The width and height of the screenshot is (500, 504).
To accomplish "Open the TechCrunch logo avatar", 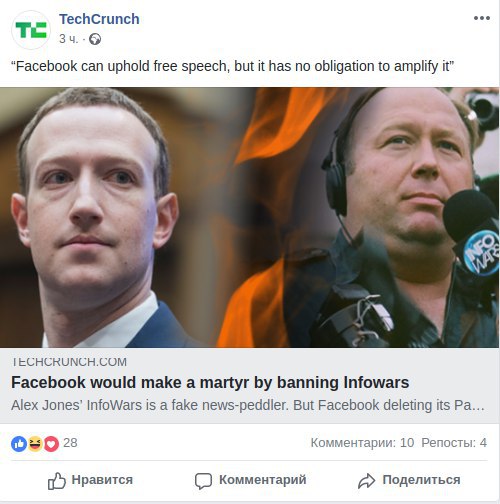I will pyautogui.click(x=31, y=30).
